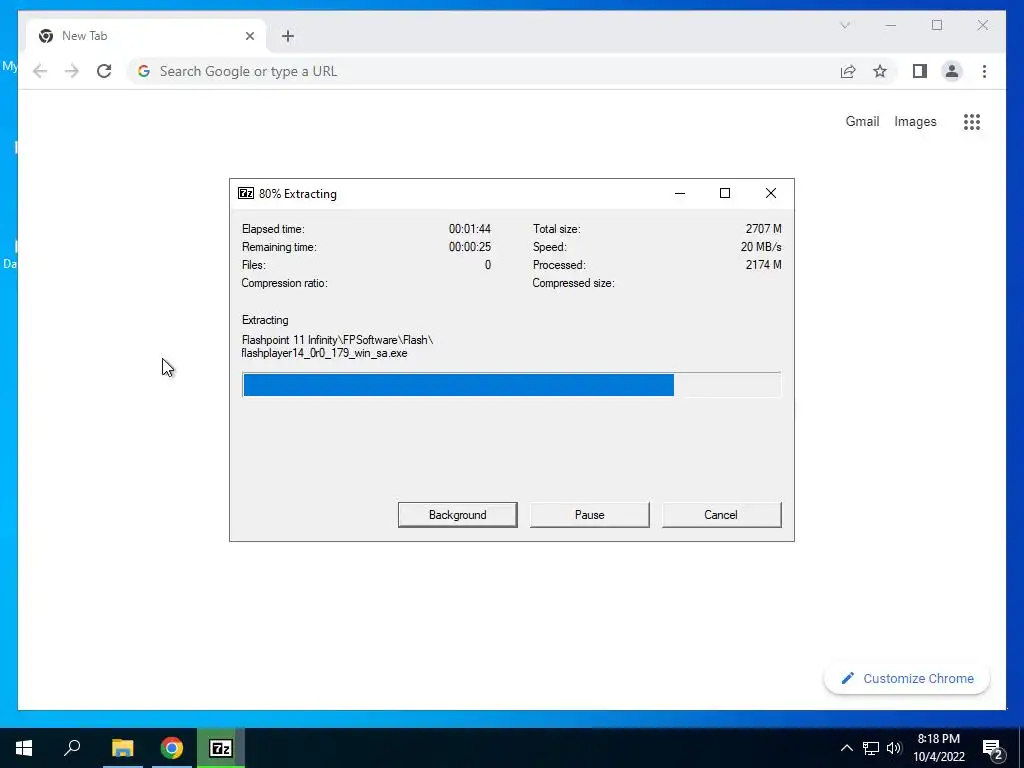
Task: Click the Google logo in the address bar
Action: [144, 71]
